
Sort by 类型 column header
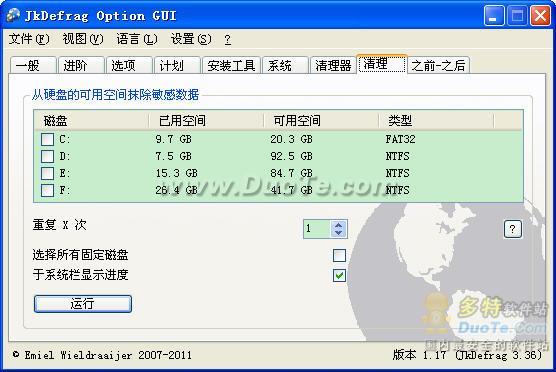436,121
